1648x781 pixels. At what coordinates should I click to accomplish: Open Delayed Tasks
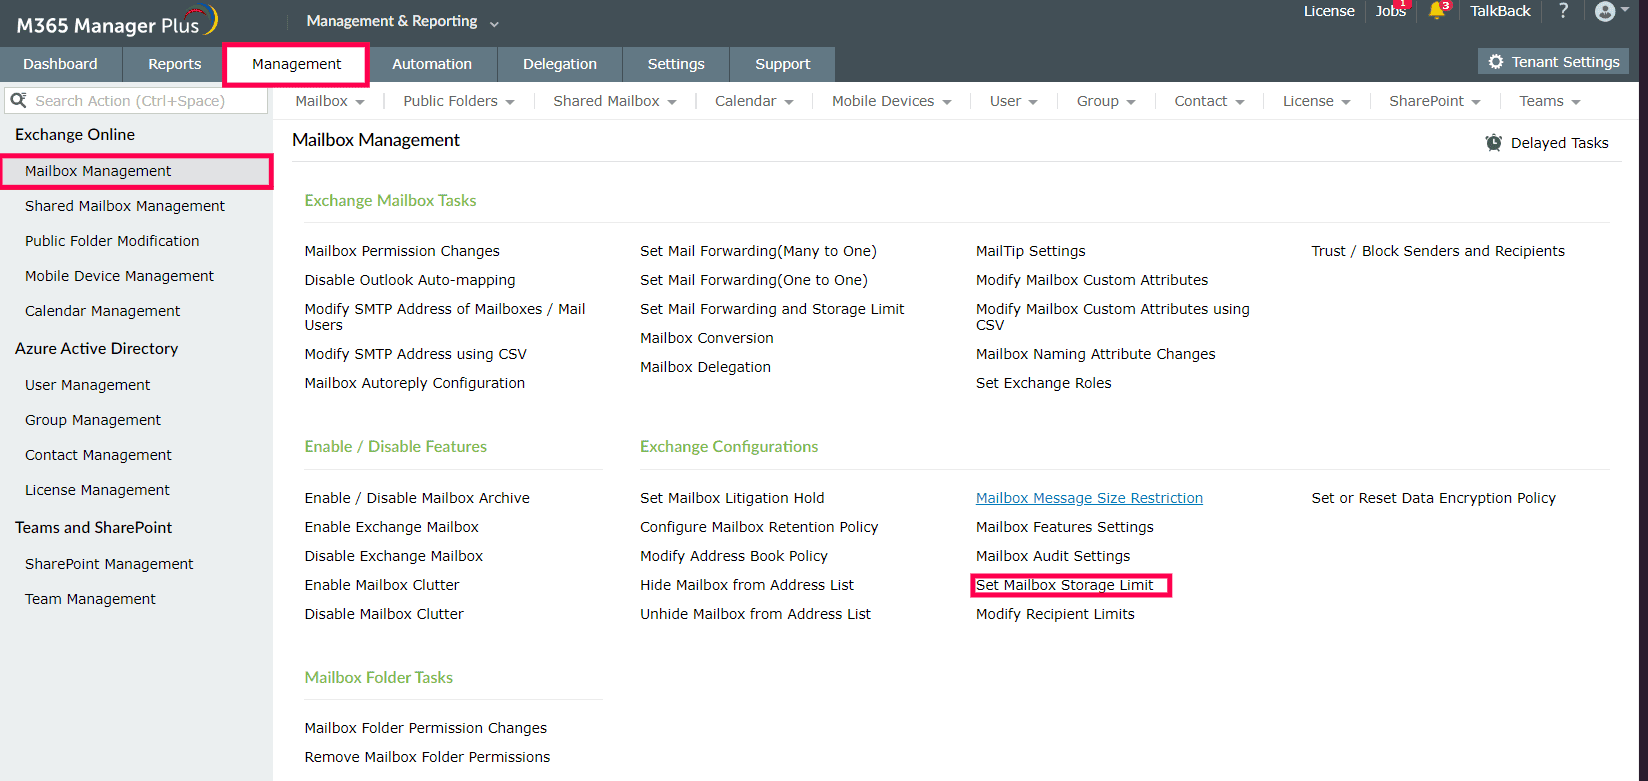(x=1547, y=143)
